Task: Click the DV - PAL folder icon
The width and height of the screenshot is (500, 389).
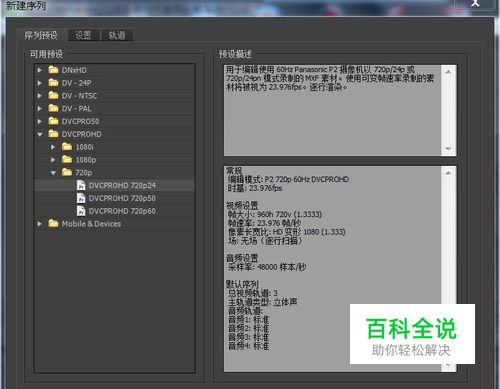Action: click(53, 108)
